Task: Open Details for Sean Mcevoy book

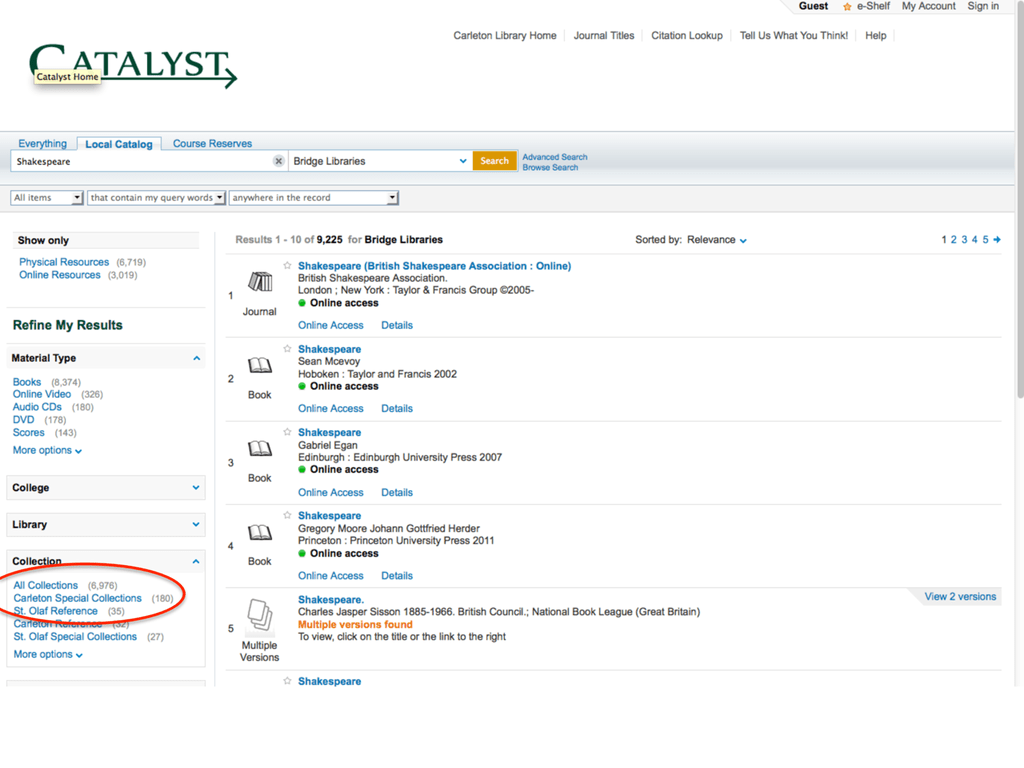Action: 397,409
